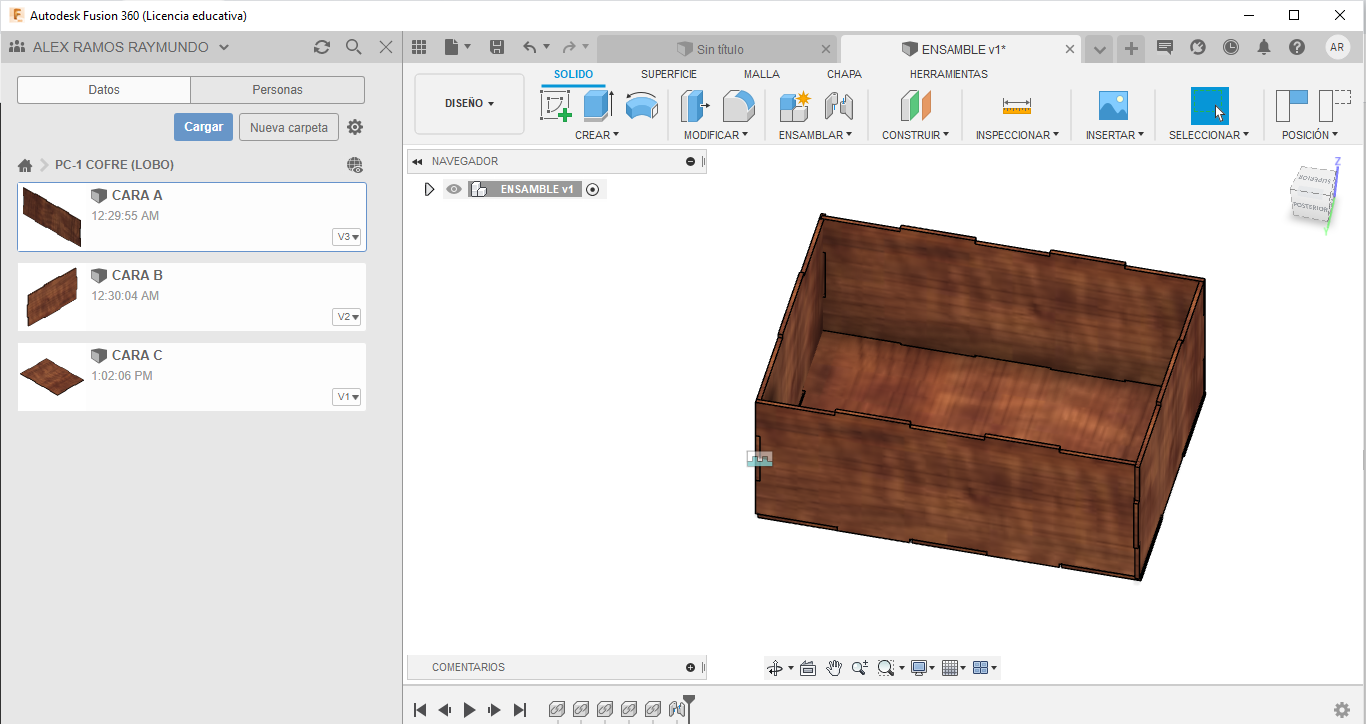Open the CARA C thumbnail
Screen dimensions: 1366x724
point(52,376)
